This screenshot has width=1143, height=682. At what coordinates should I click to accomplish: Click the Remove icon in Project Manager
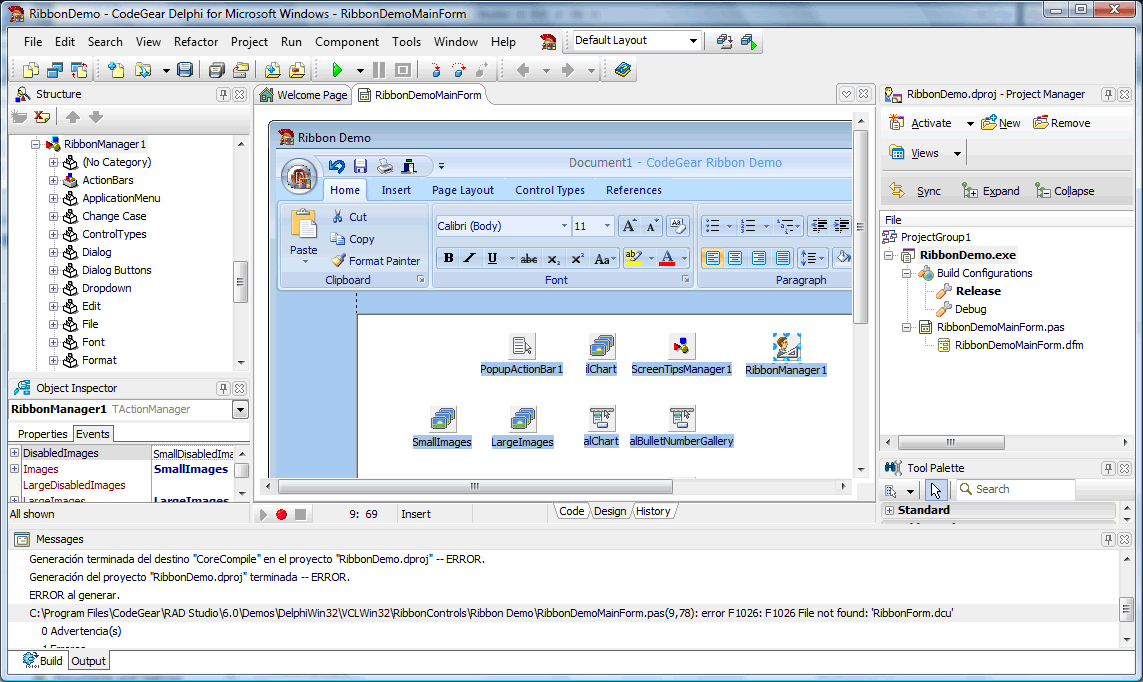point(1041,123)
